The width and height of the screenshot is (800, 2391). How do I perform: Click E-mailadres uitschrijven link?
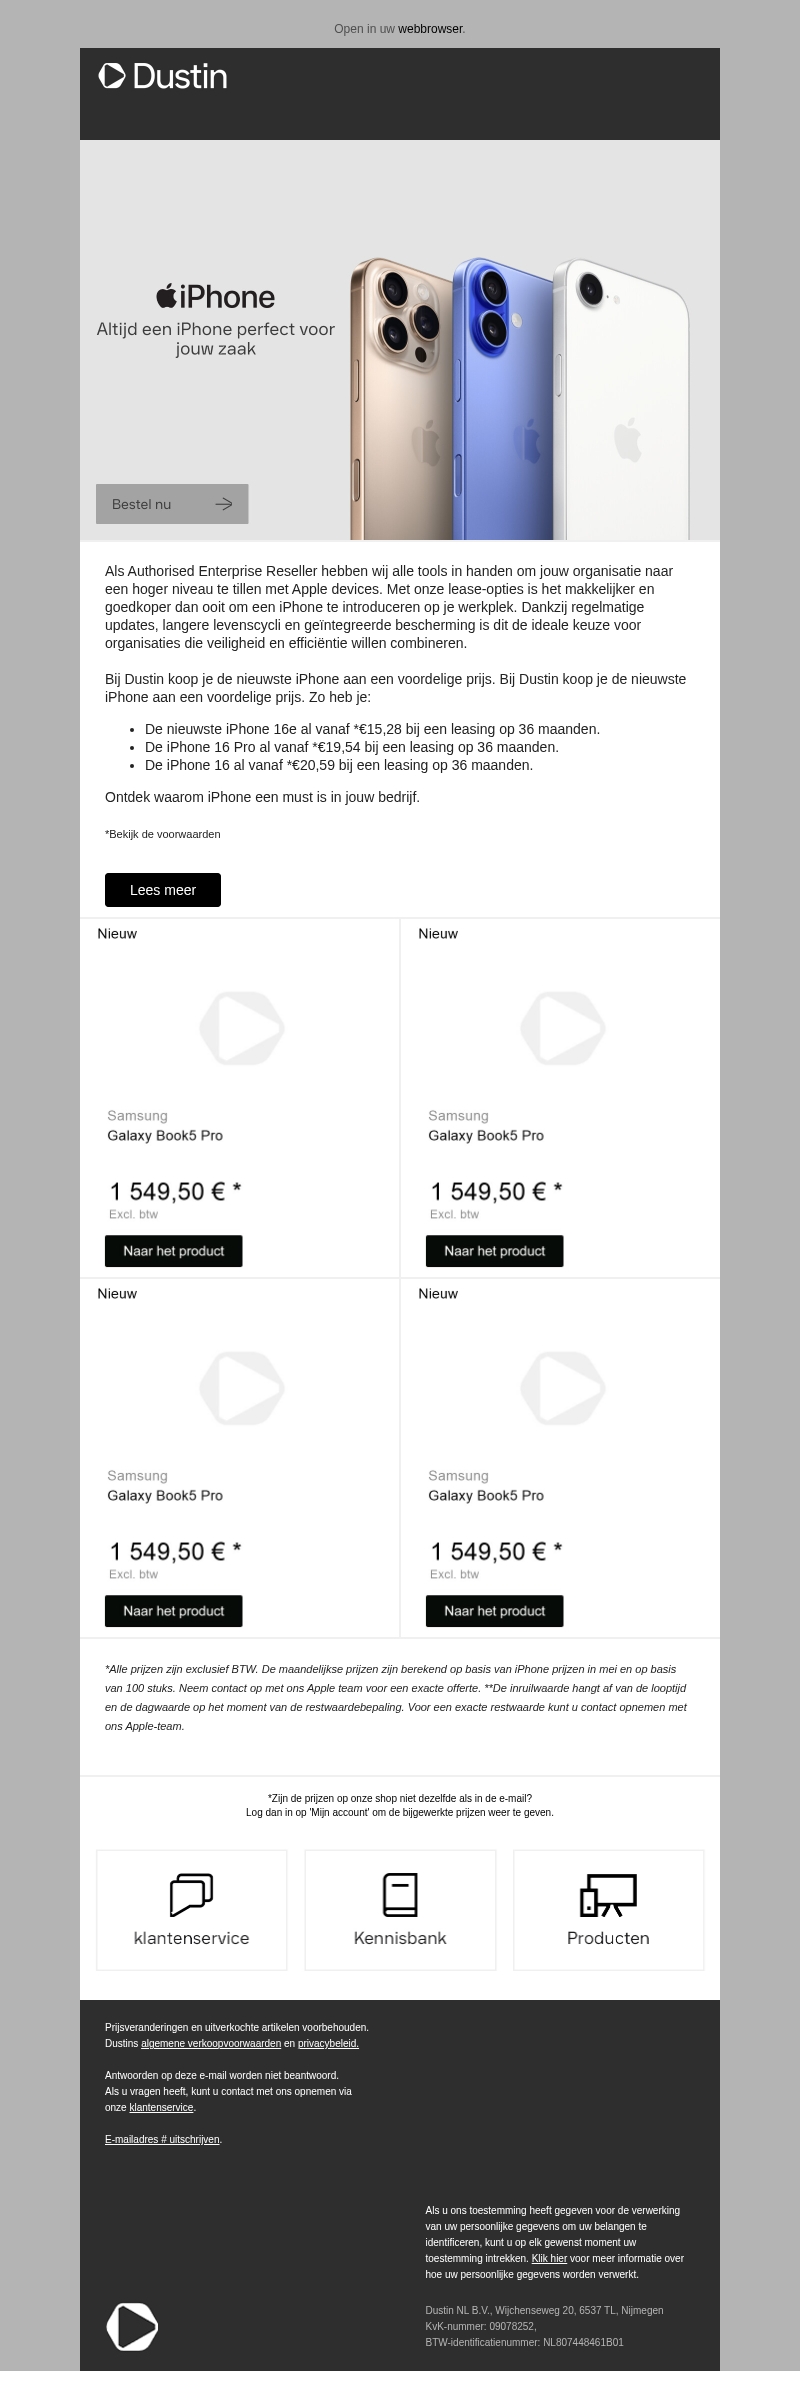point(162,2139)
